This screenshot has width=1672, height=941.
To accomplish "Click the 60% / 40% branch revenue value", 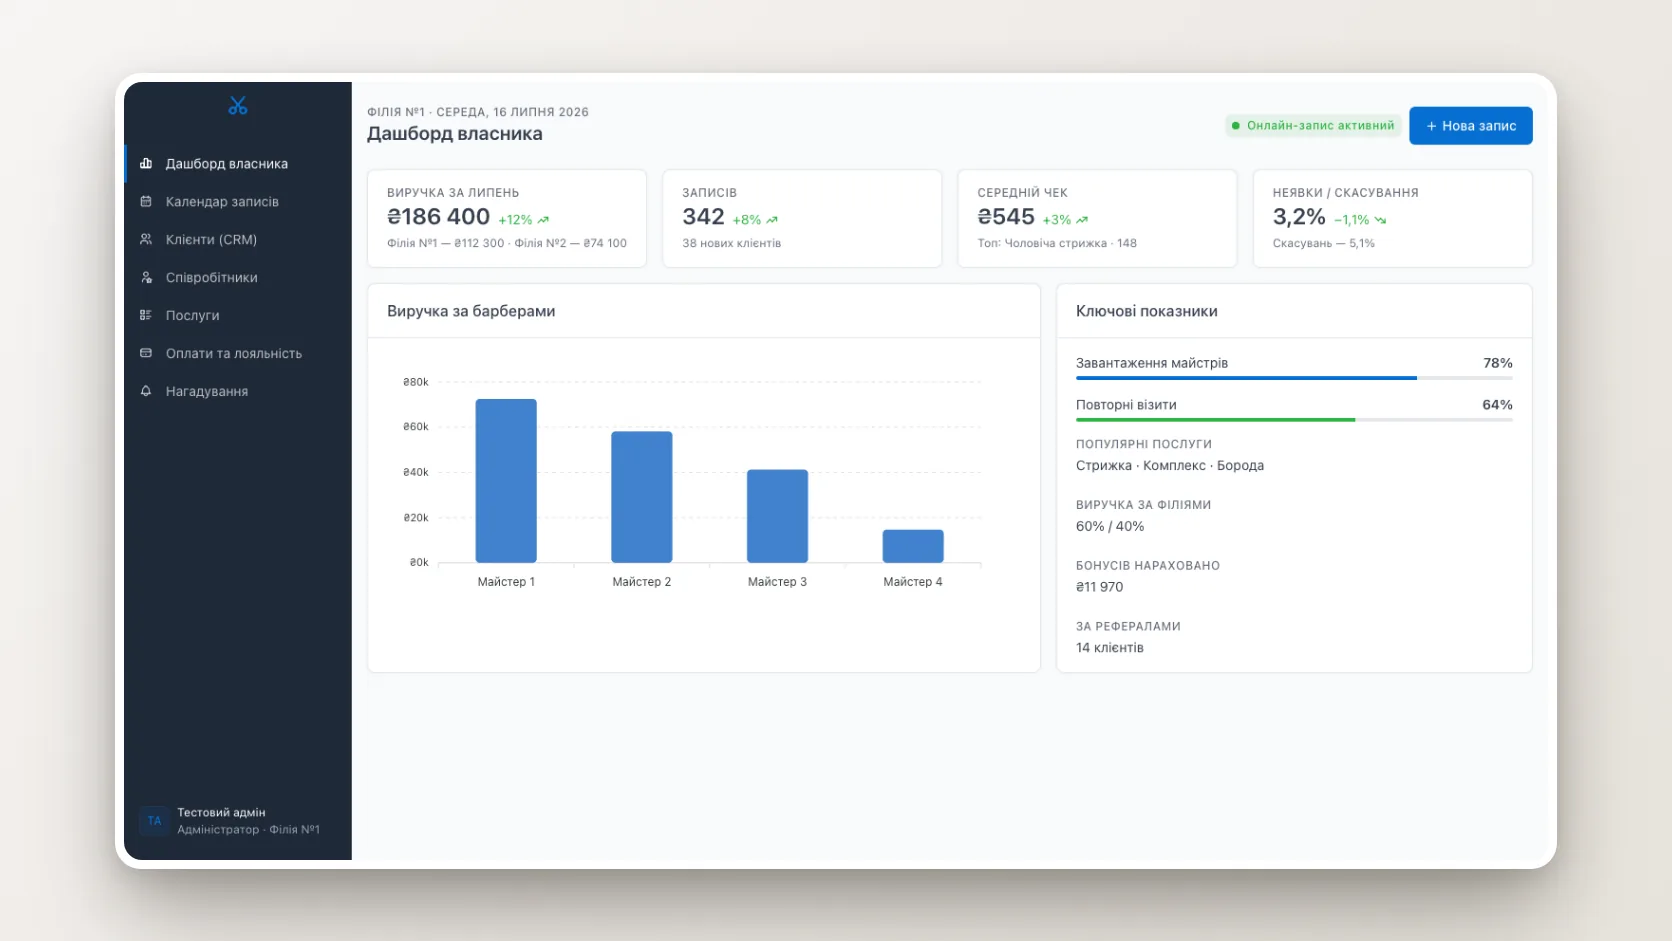I will (x=1110, y=526).
